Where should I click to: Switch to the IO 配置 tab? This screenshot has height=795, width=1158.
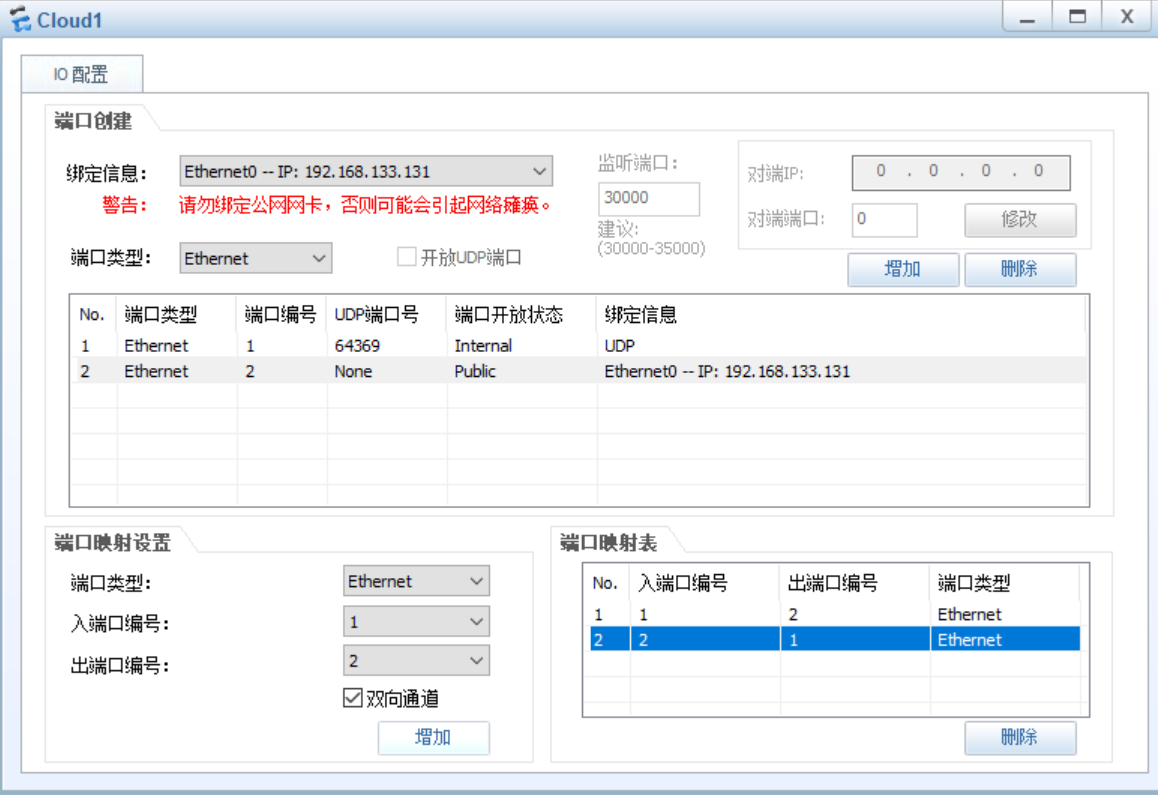[81, 74]
